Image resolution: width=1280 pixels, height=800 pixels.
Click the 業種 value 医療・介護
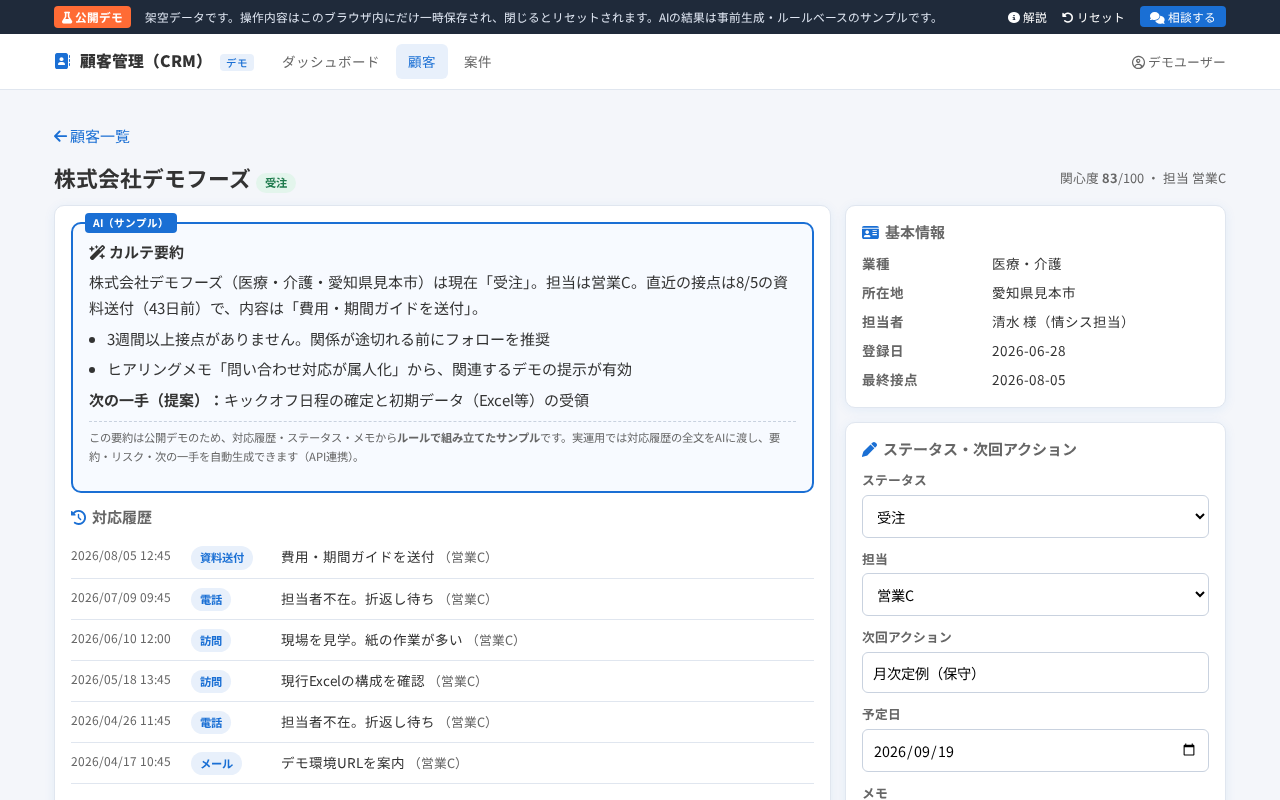click(x=1027, y=264)
